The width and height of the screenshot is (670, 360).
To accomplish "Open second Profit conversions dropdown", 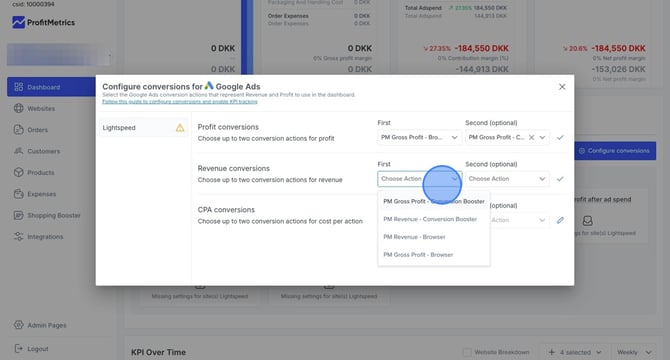I will [507, 138].
